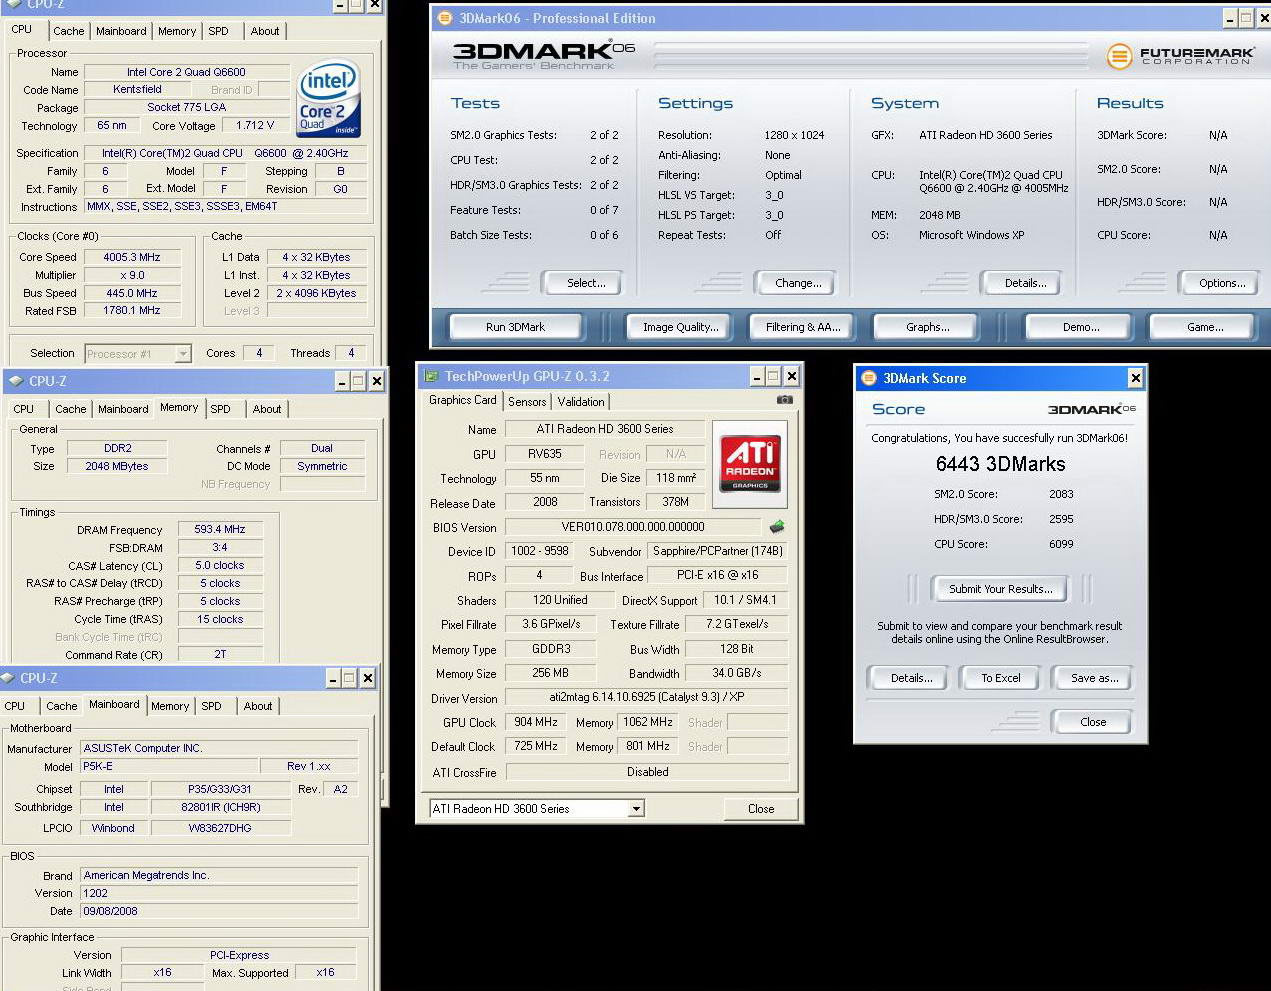Click the BIOS date 09/08/2008
This screenshot has width=1271, height=991.
coord(218,911)
